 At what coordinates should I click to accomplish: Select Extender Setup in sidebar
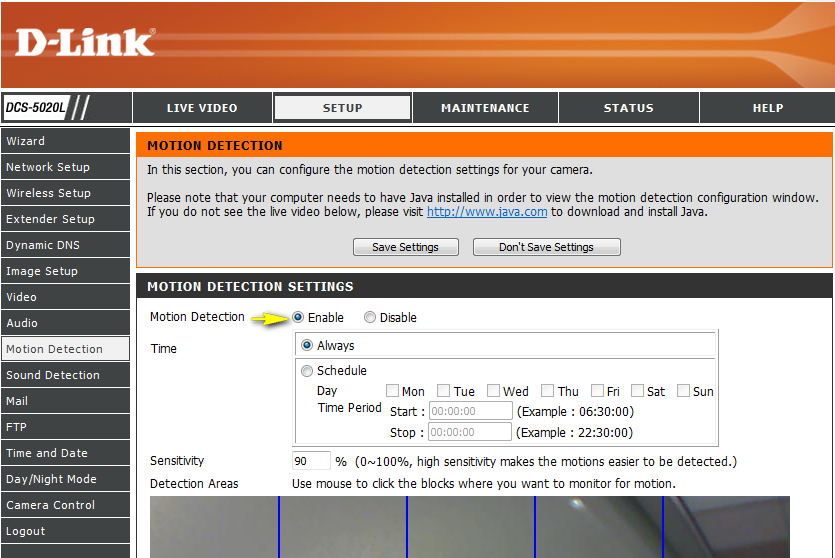pos(66,219)
